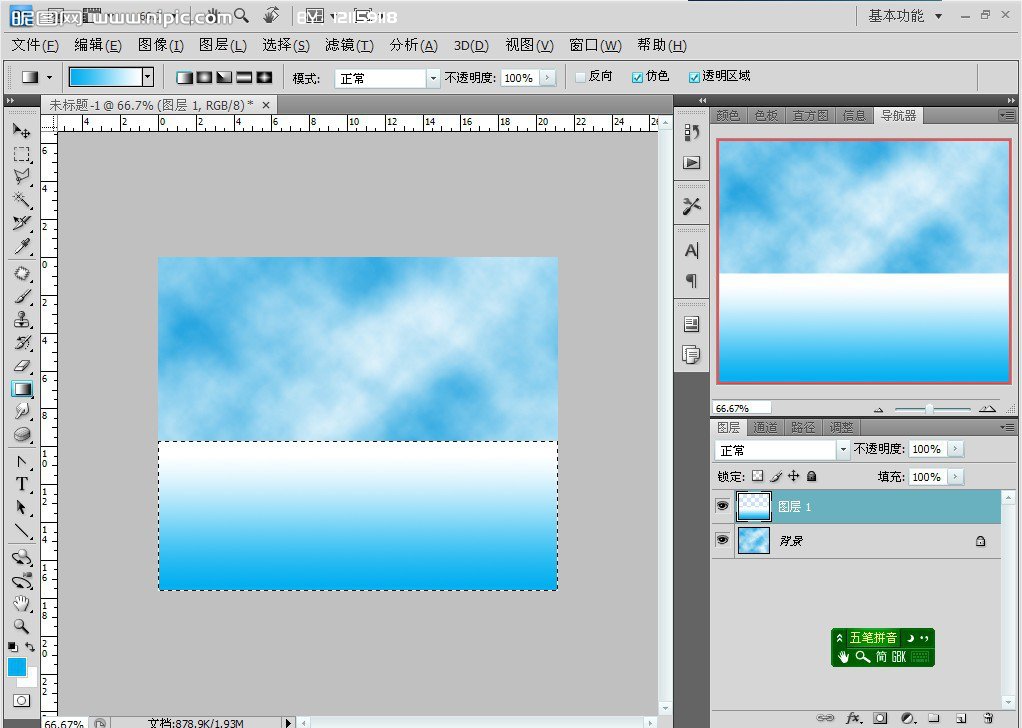This screenshot has height=728, width=1022.
Task: Select the Zoom tool in toolbox
Action: [x=21, y=626]
